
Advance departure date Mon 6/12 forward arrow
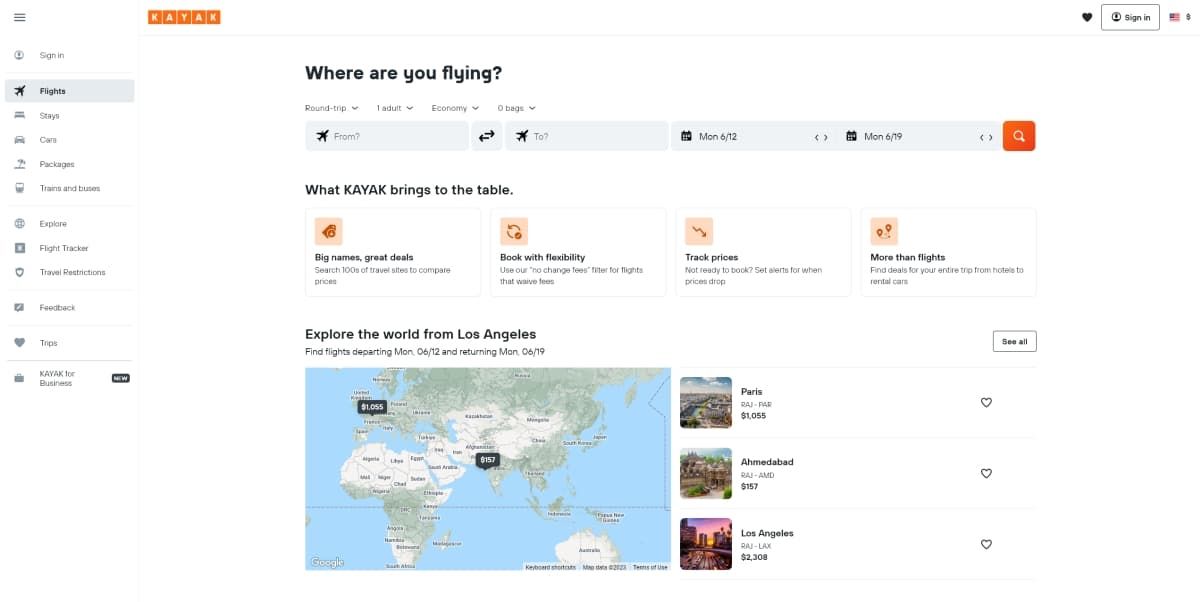[x=826, y=137]
